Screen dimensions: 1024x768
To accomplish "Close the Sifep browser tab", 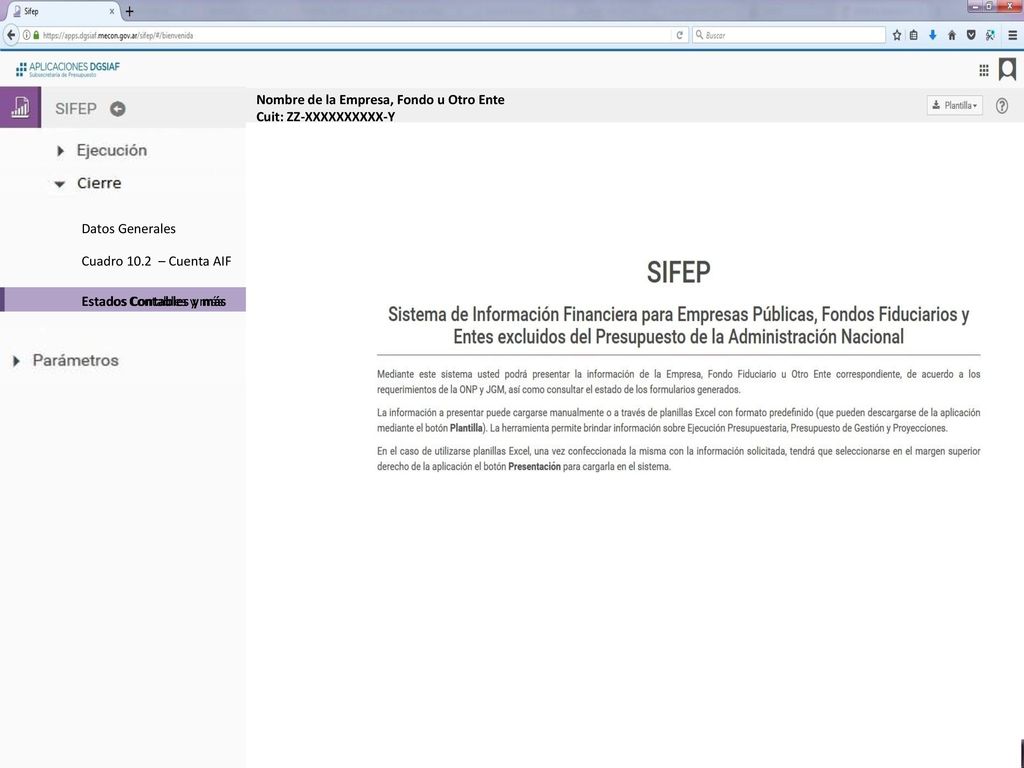I will [x=112, y=11].
